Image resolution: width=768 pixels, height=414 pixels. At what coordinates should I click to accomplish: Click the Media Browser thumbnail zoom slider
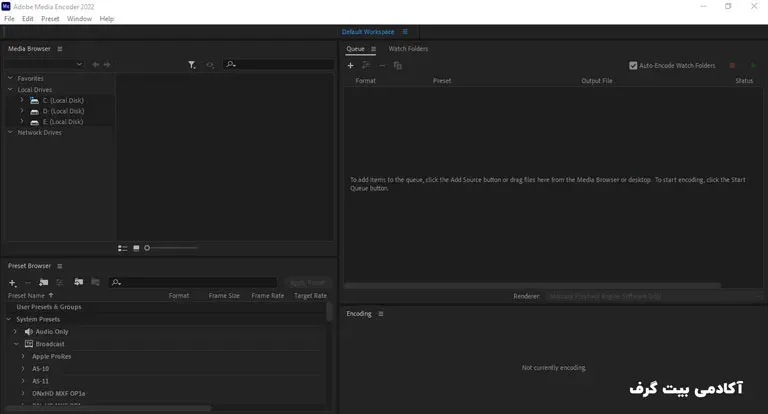(x=170, y=248)
